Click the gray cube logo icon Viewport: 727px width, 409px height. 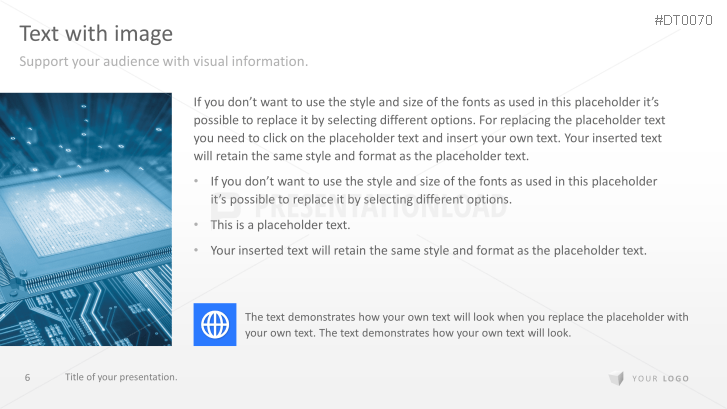coord(616,378)
